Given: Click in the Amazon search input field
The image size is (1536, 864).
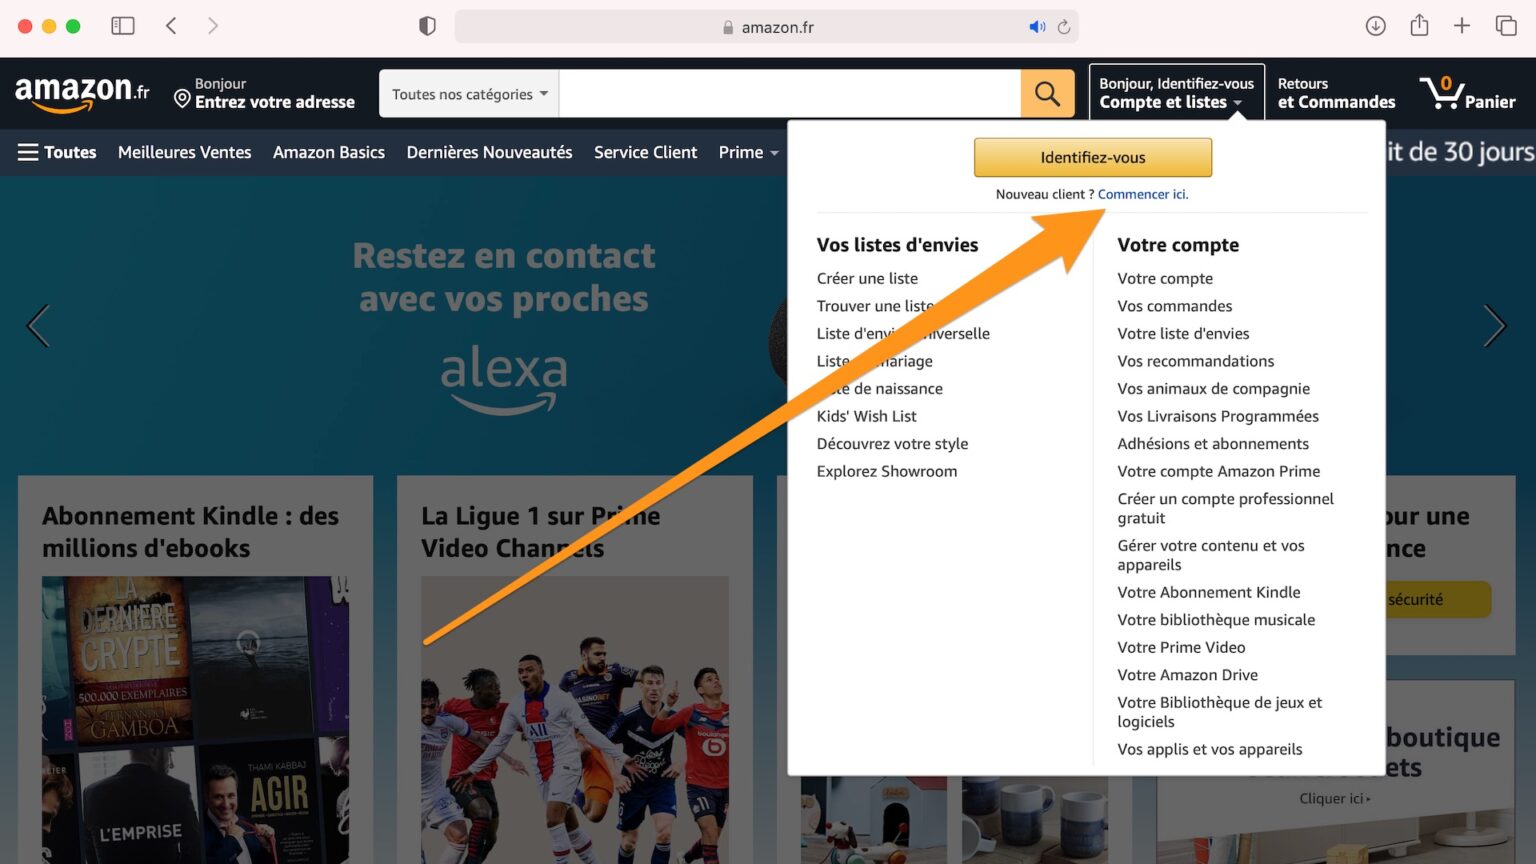Looking at the screenshot, I should tap(789, 94).
